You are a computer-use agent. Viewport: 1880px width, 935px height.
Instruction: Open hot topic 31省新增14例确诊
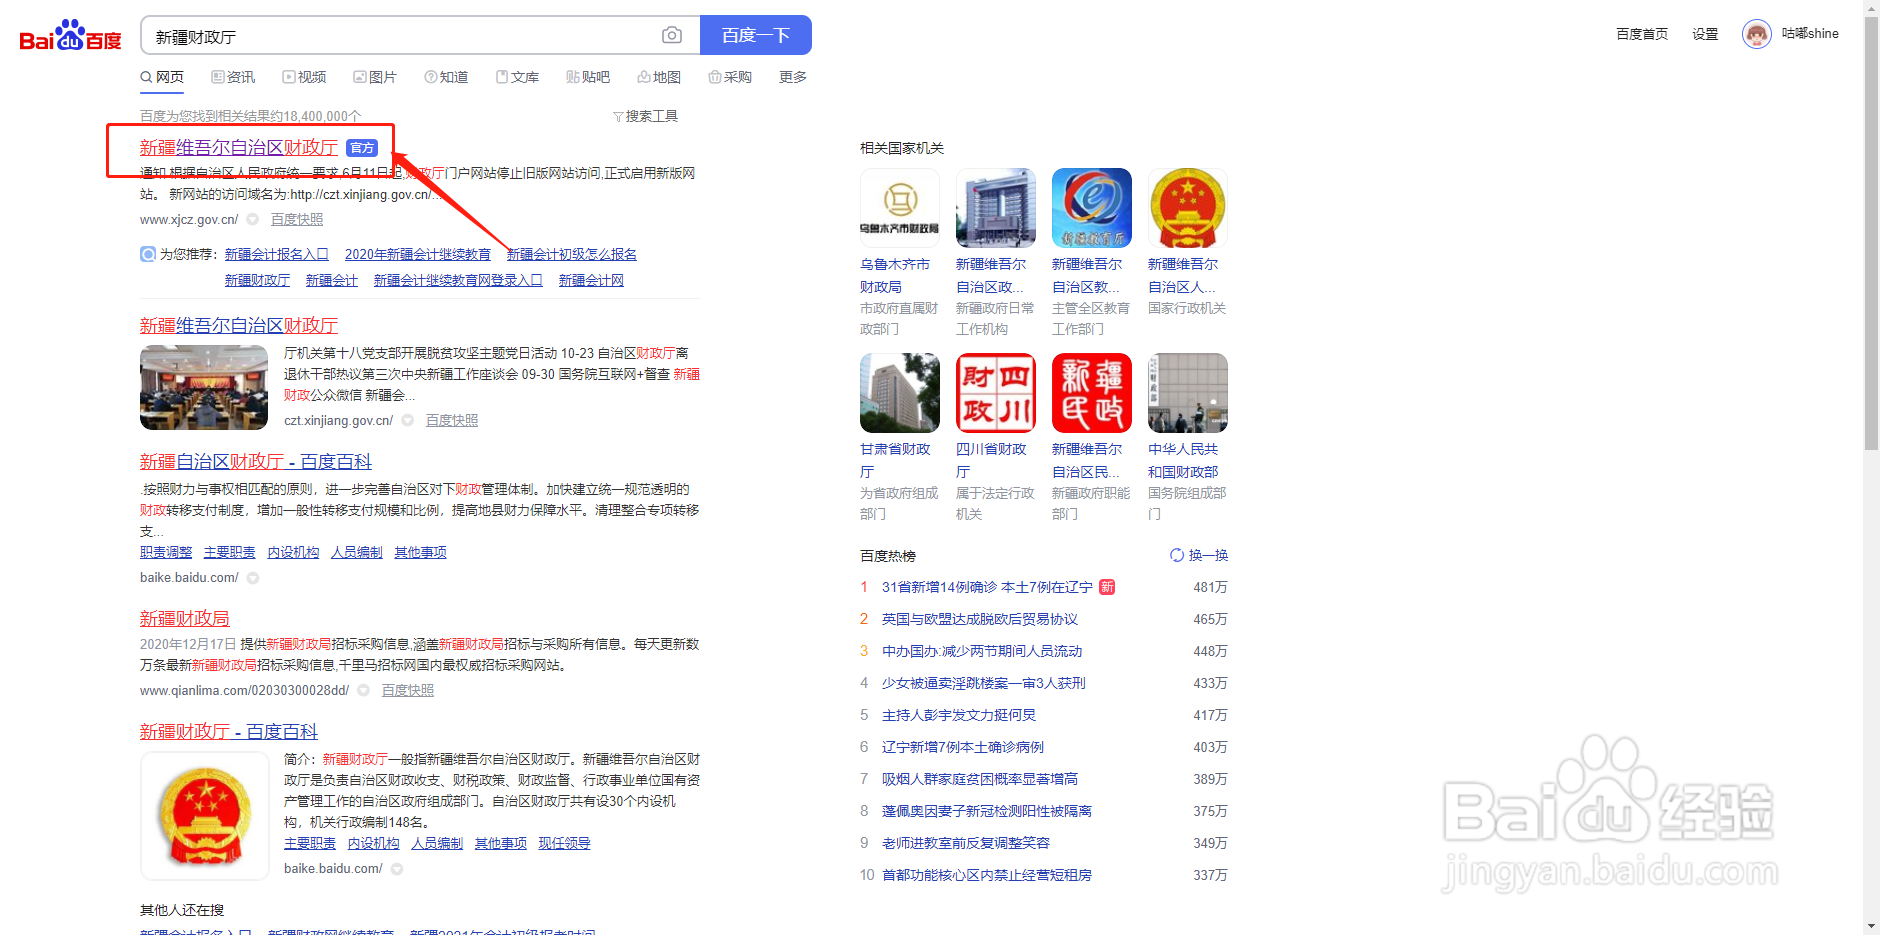click(x=987, y=587)
